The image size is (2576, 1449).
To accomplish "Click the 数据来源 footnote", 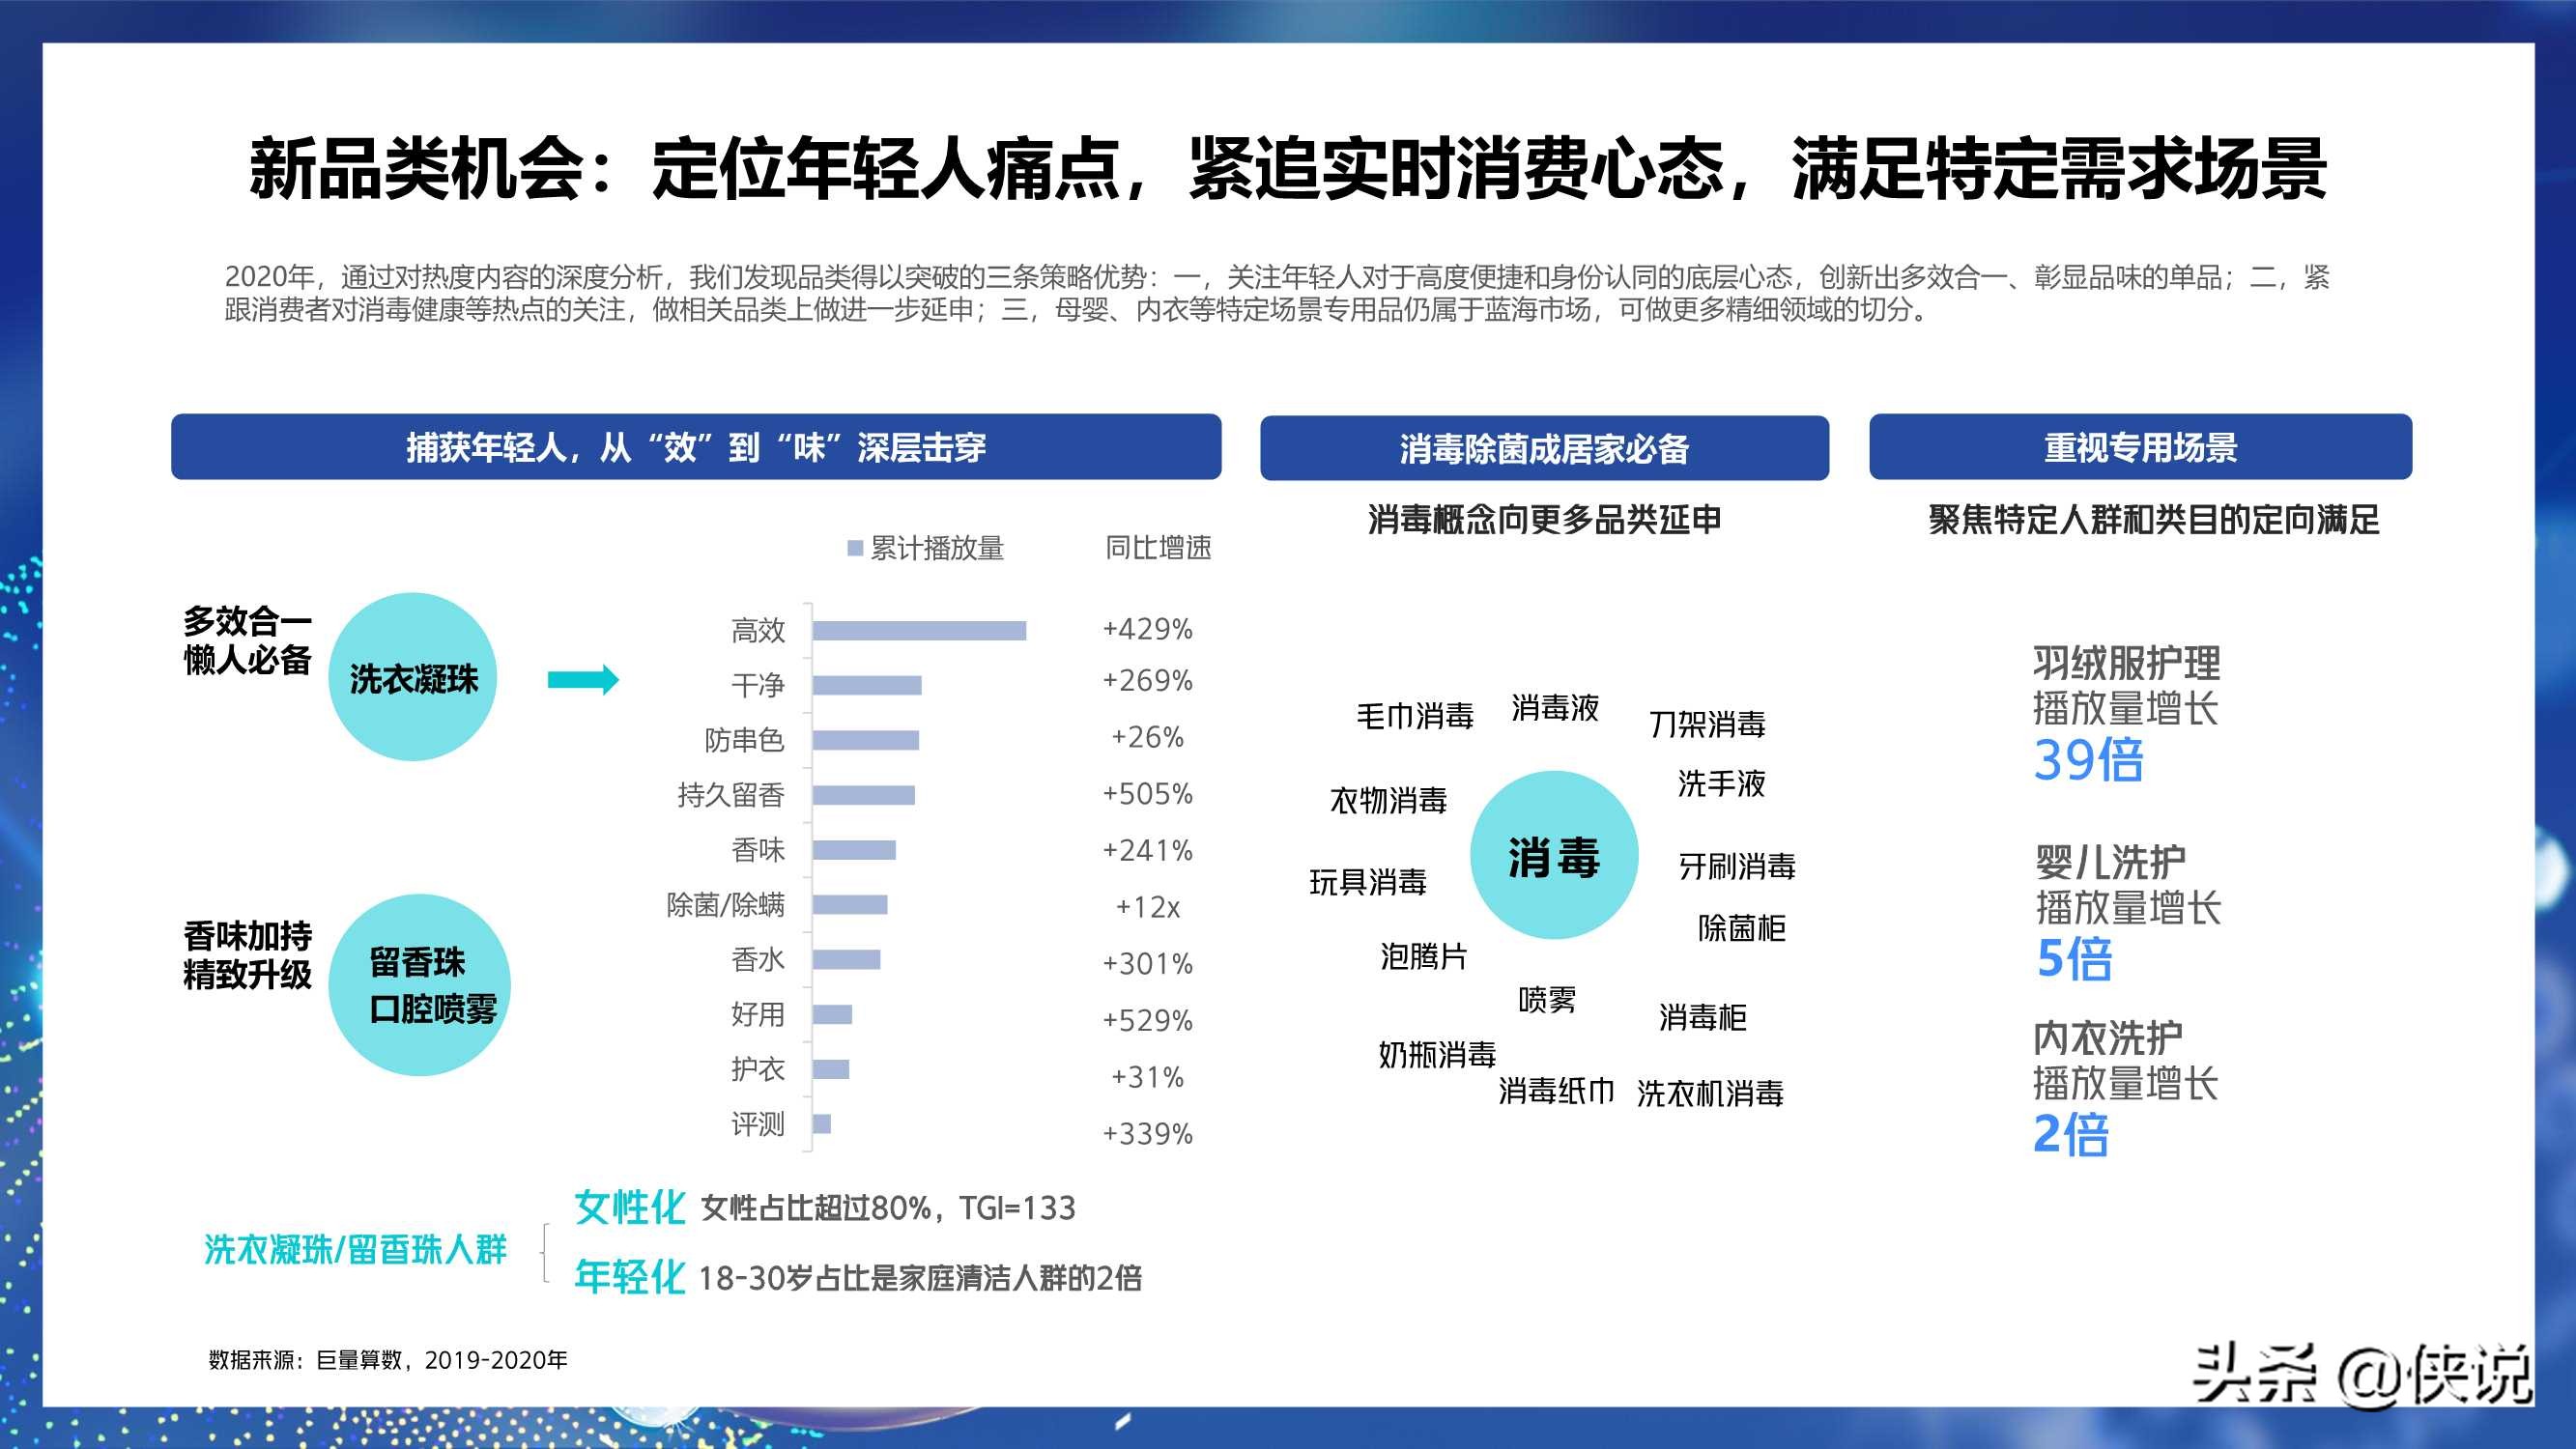I will click(388, 1360).
